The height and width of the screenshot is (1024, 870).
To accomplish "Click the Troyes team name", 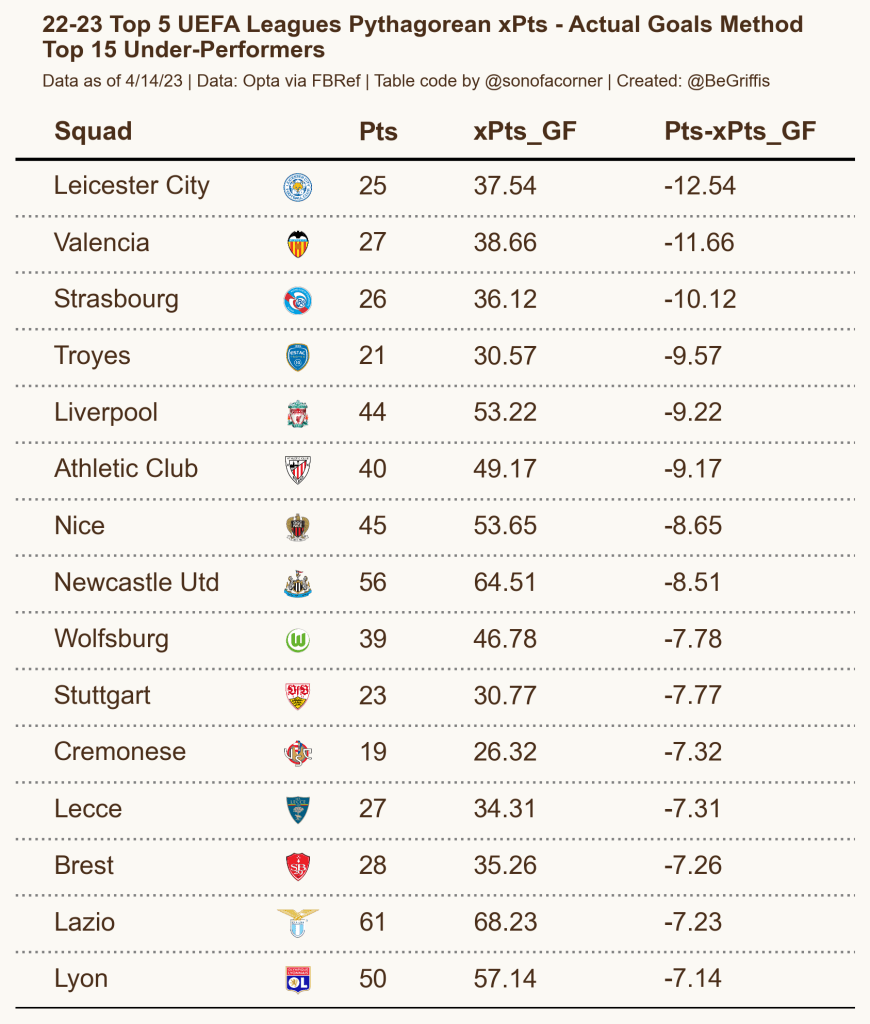I will point(92,356).
